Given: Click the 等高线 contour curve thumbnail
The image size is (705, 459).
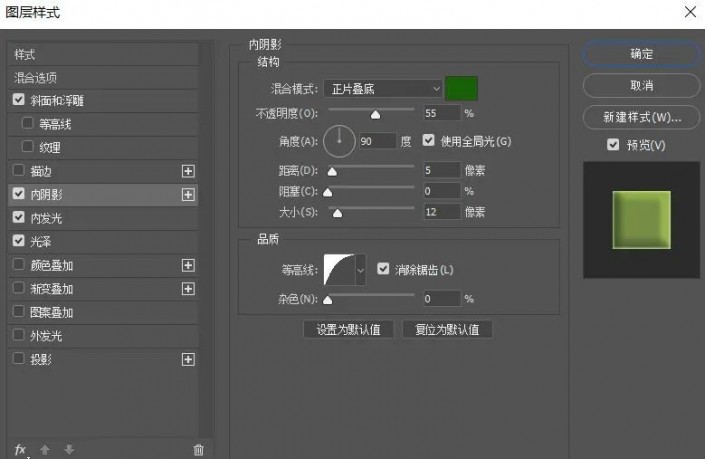Looking at the screenshot, I should point(339,270).
